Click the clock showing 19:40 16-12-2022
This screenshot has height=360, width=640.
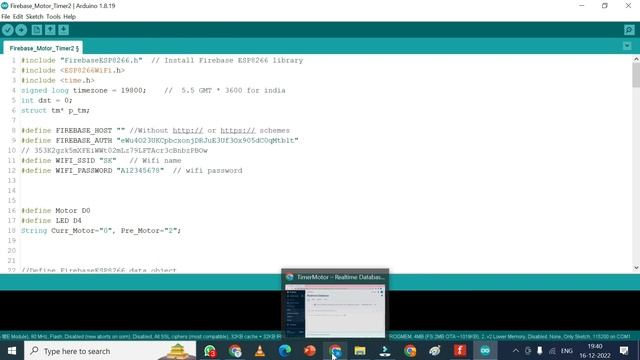tap(595, 351)
